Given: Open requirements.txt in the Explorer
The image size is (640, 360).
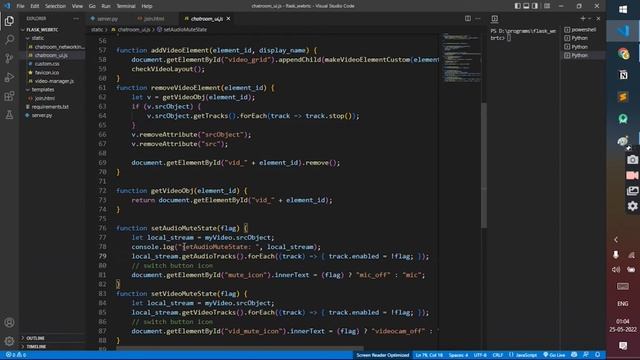Looking at the screenshot, I should point(50,107).
